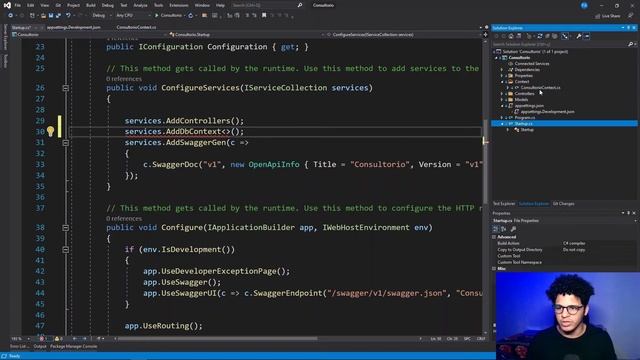Collapse the Context folder node
Viewport: 640px width, 360px height.
[x=502, y=82]
